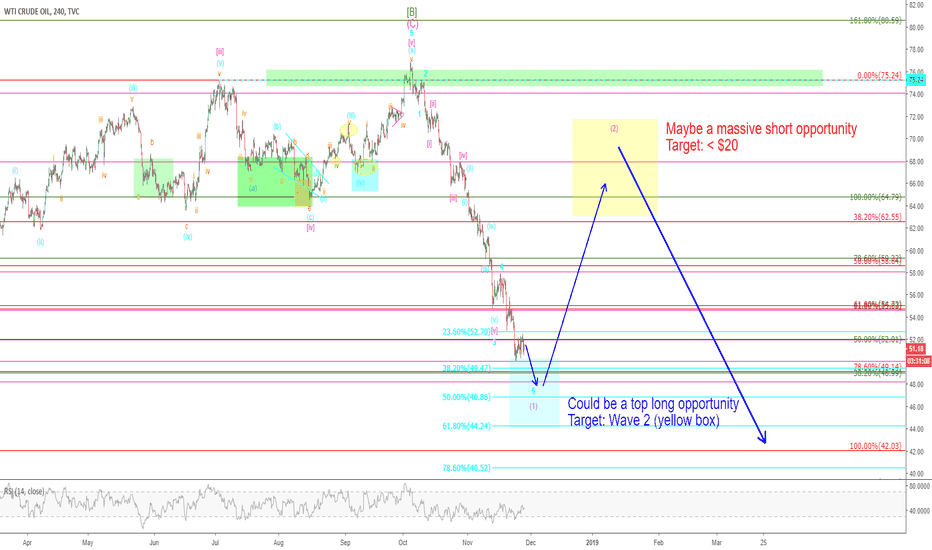Click the 40.0000 RSI scale value
932x550 pixels.
click(x=920, y=511)
